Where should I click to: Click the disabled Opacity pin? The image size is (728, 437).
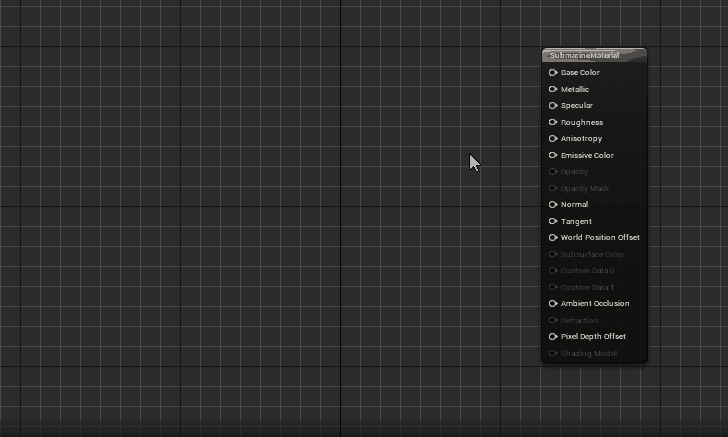(553, 172)
